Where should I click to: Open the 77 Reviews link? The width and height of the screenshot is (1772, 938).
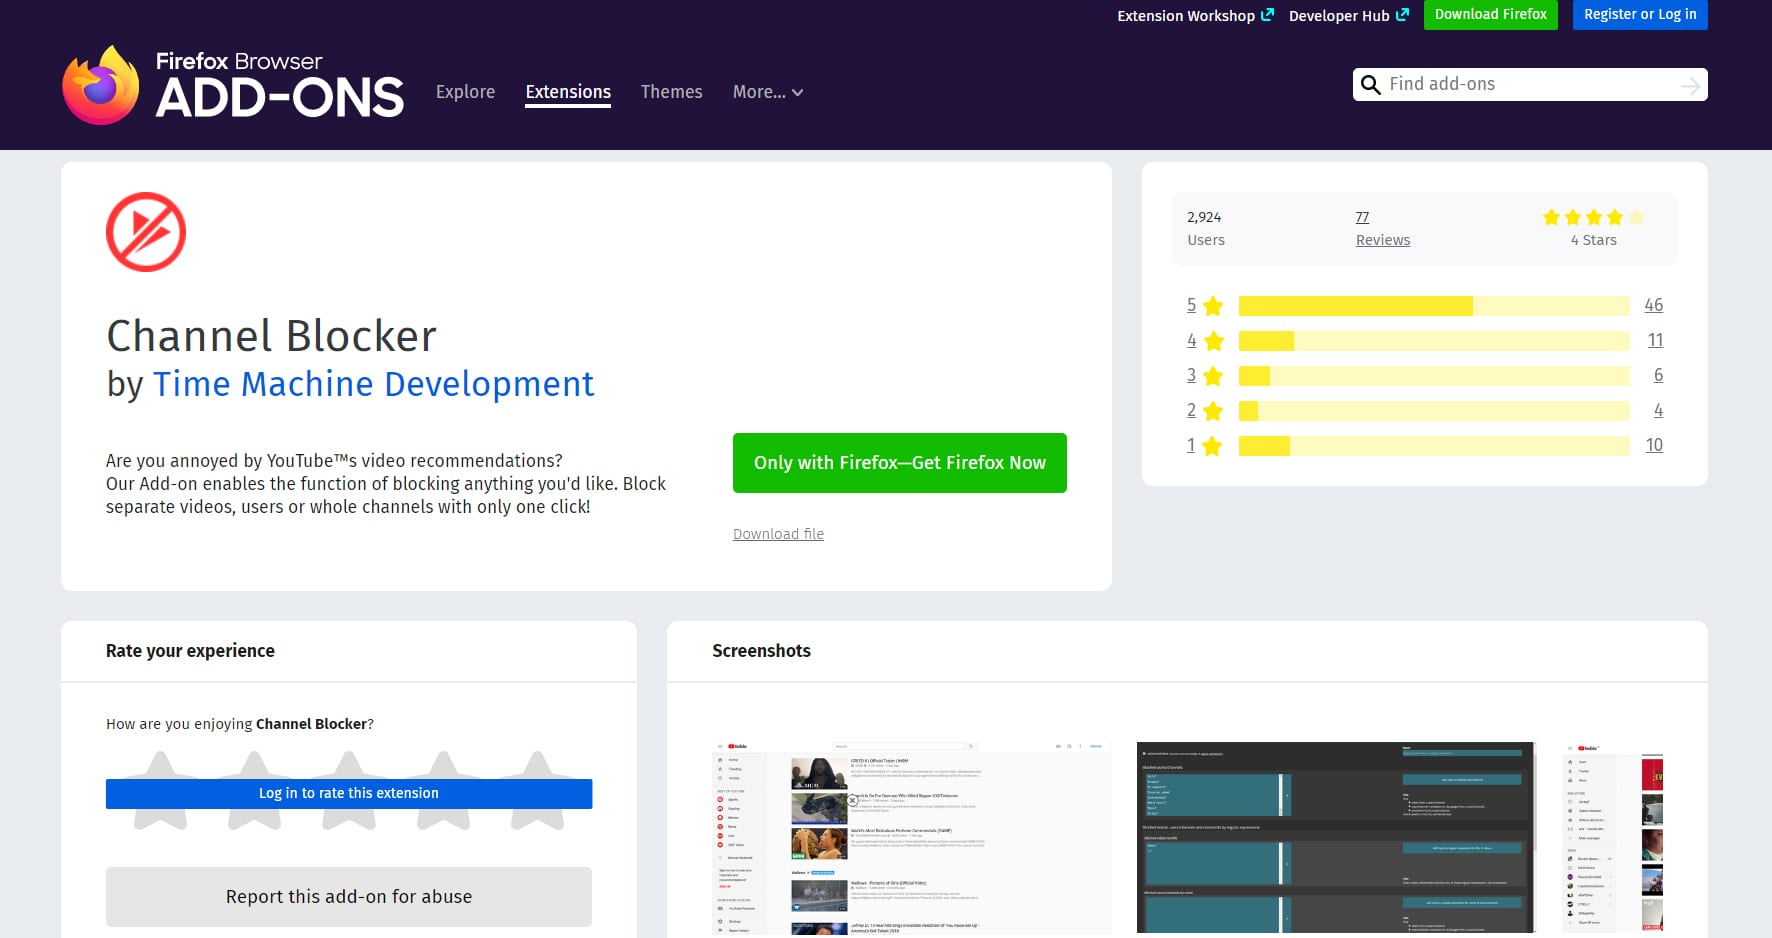1362,217
